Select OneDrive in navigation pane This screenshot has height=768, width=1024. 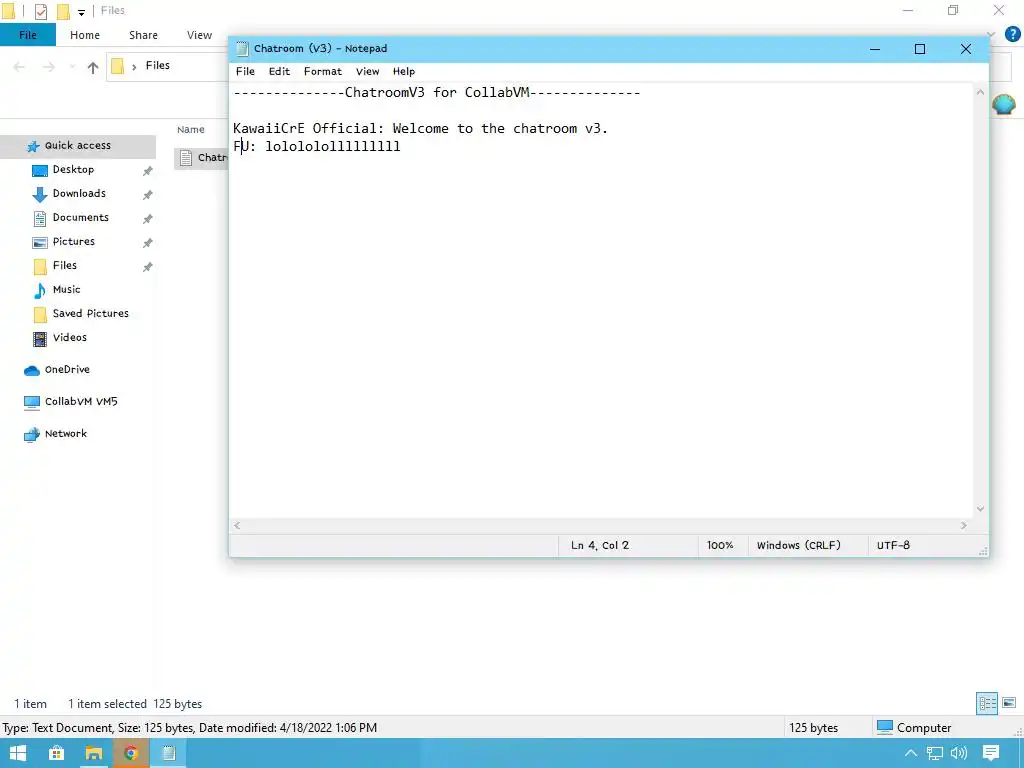67,370
